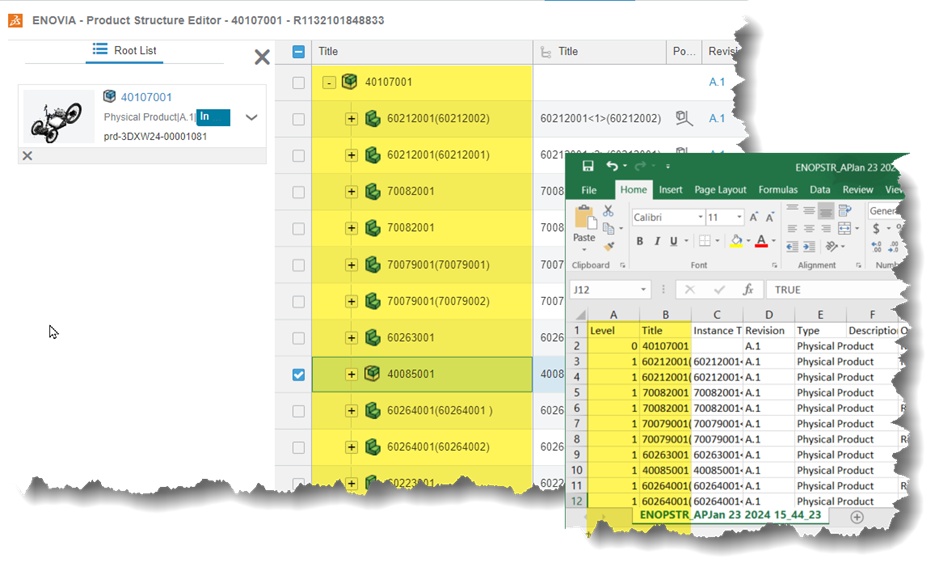This screenshot has width=952, height=580.
Task: Click Middle Align icon in Alignment group
Action: click(x=809, y=210)
